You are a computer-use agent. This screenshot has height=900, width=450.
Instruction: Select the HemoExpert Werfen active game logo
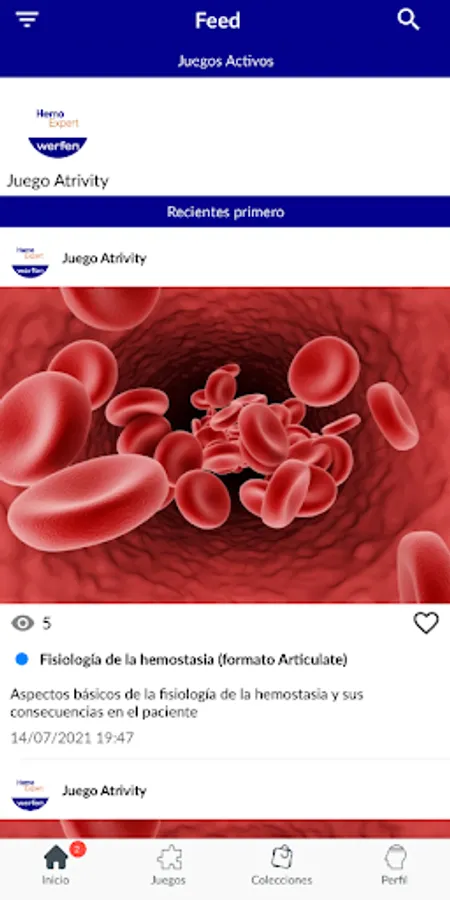57,133
